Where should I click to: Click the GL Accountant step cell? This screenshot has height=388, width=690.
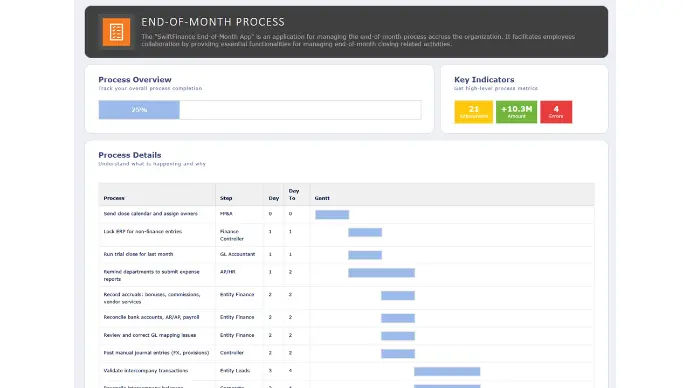pyautogui.click(x=238, y=254)
